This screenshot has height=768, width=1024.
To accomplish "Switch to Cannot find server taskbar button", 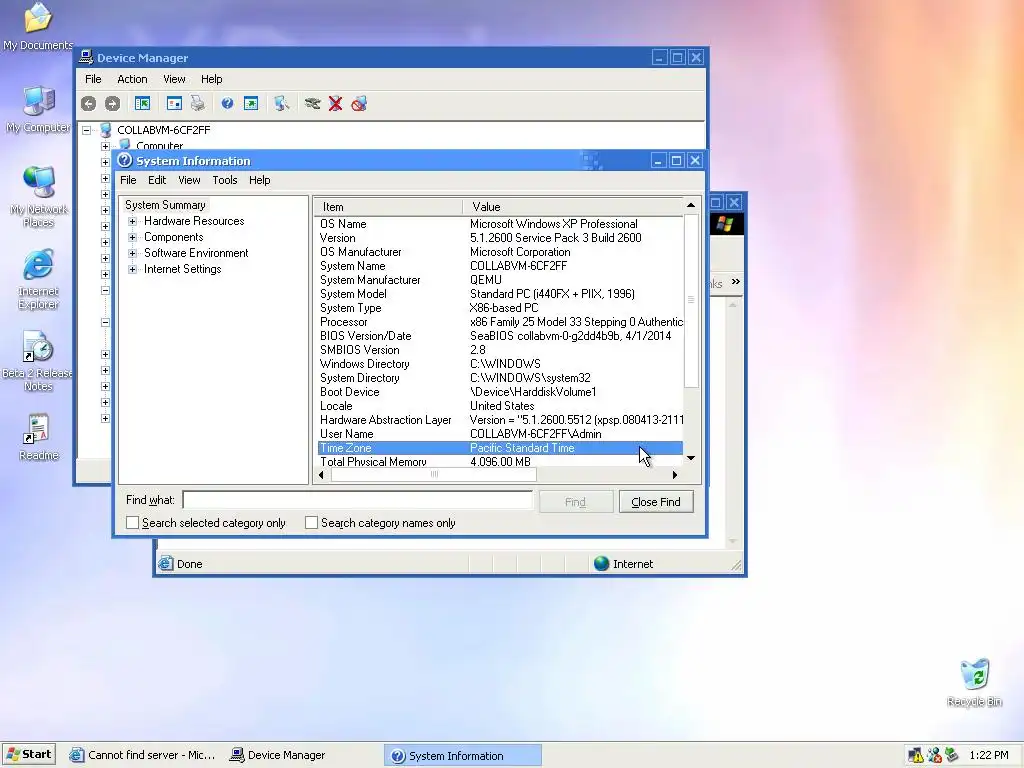I will [x=143, y=755].
